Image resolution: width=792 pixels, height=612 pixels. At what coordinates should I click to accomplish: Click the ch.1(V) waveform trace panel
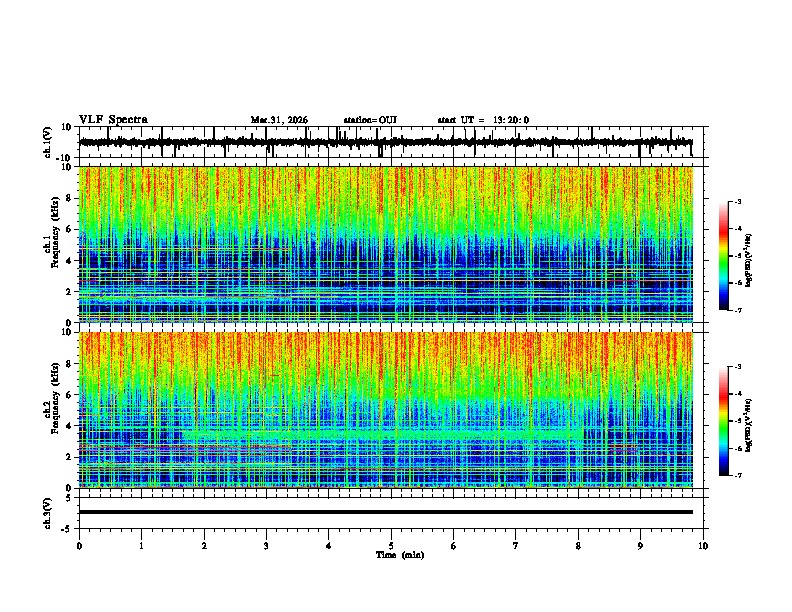click(x=390, y=142)
